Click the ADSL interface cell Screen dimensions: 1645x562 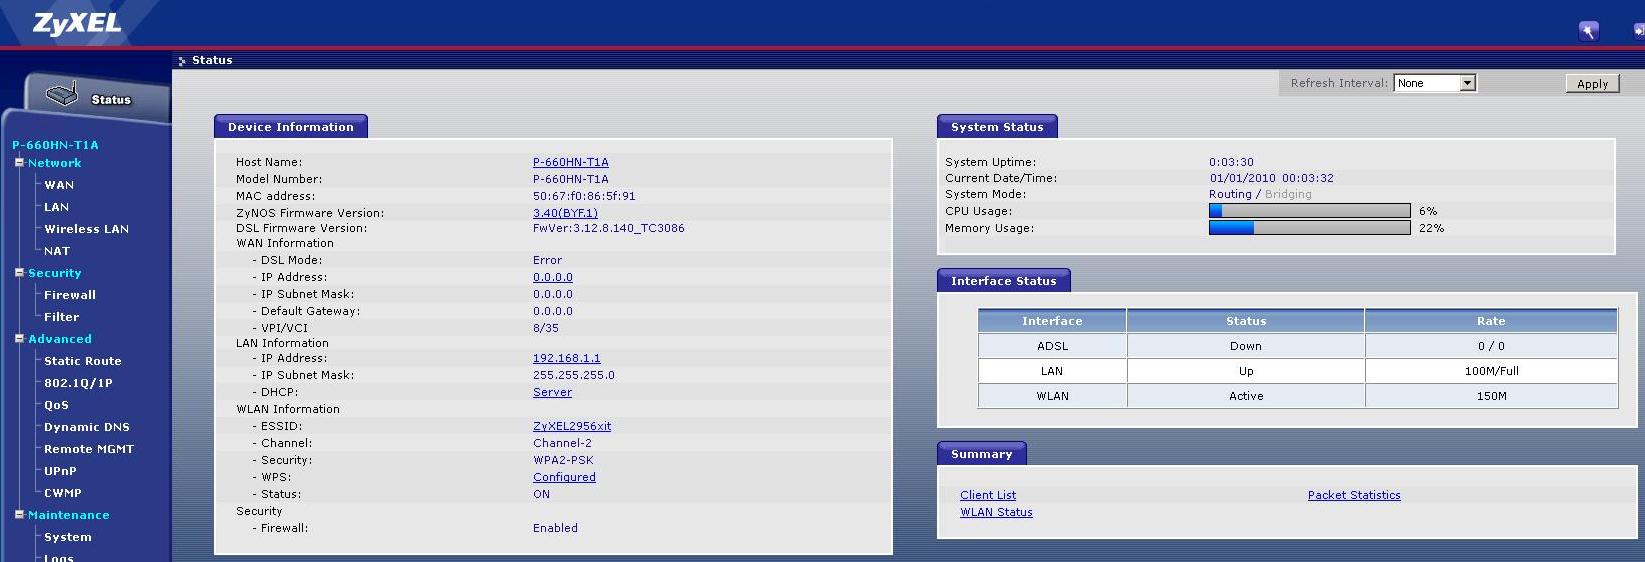(x=1052, y=346)
